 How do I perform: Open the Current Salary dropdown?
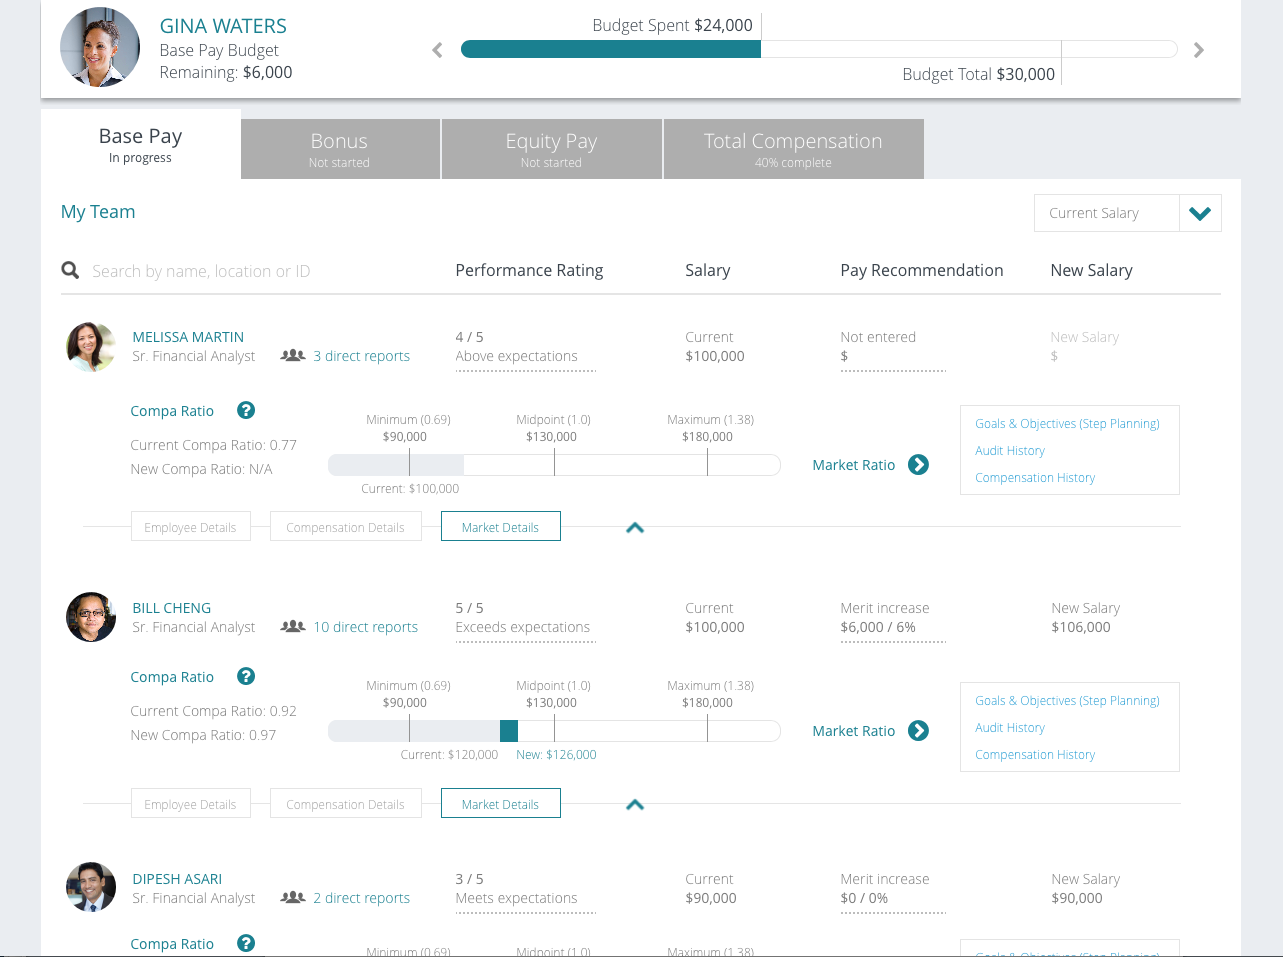tap(1127, 213)
